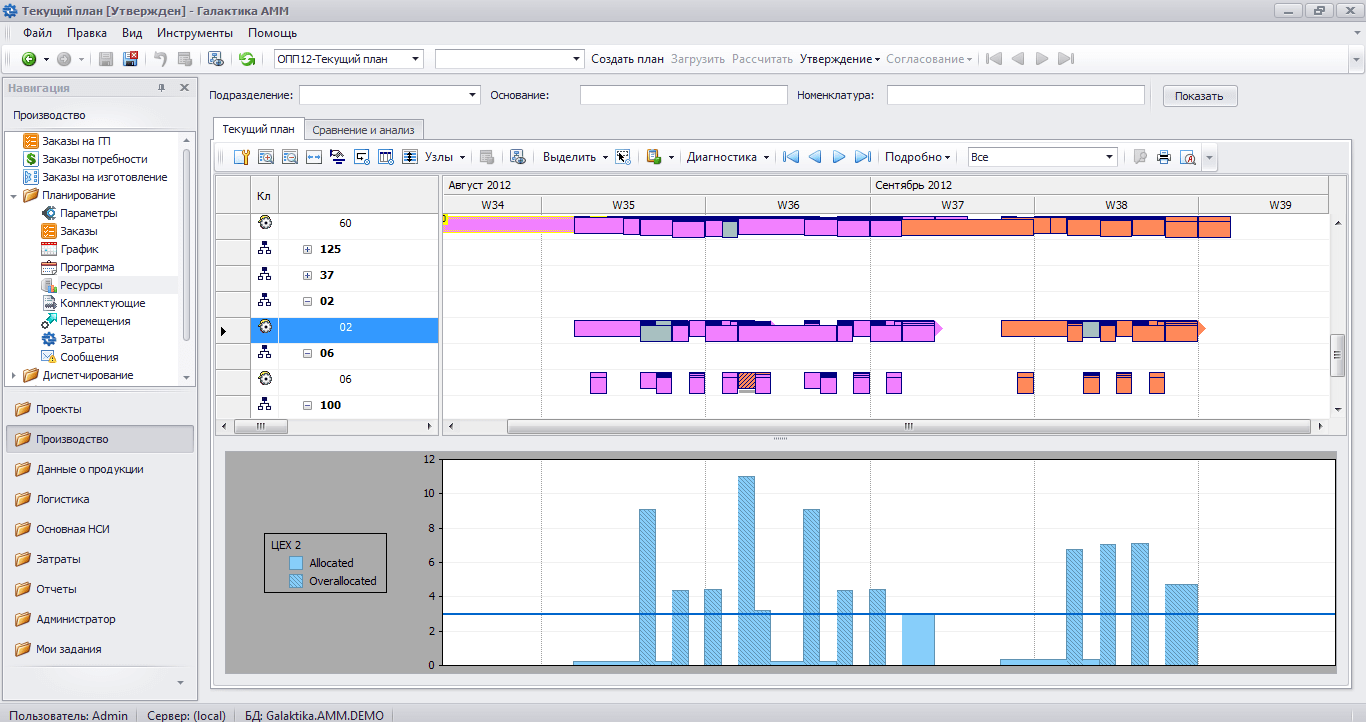Open the Подразделение dropdown

click(473, 95)
